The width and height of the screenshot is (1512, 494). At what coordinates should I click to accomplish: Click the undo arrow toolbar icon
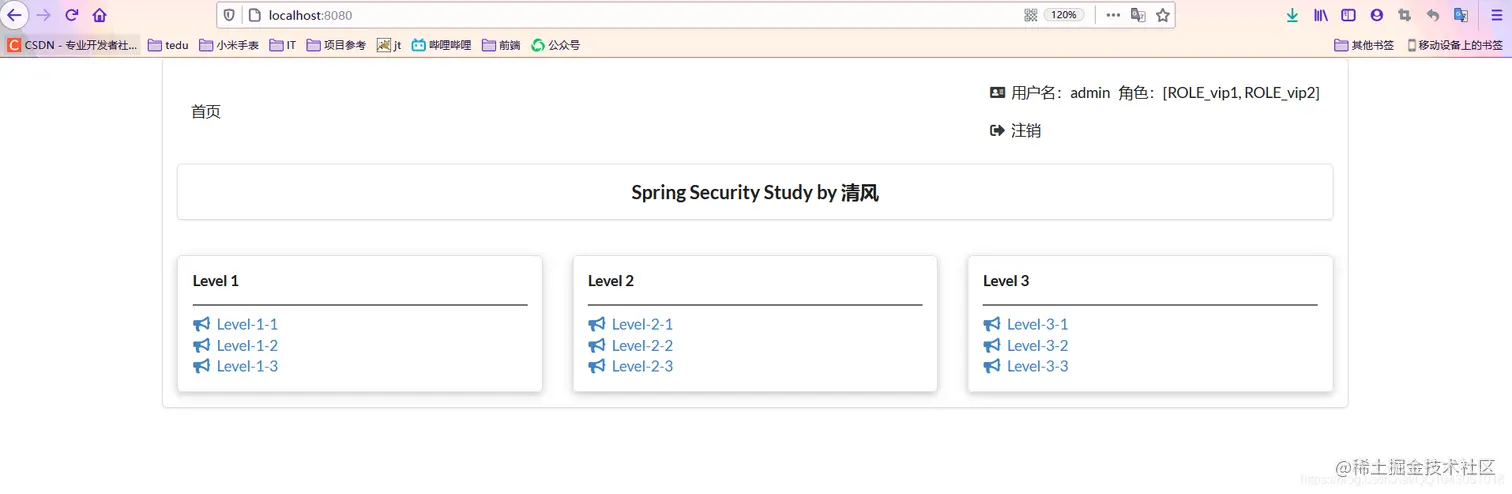coord(1433,15)
